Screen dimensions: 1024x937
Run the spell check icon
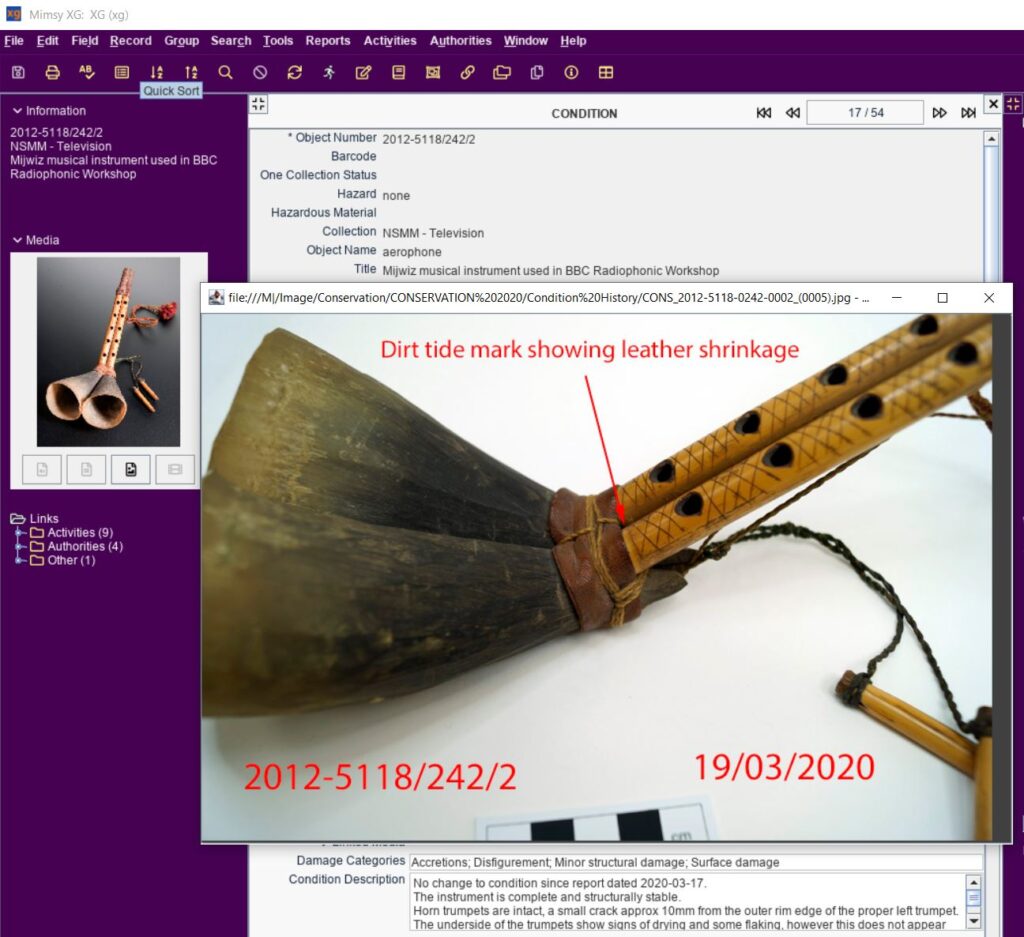(x=87, y=72)
